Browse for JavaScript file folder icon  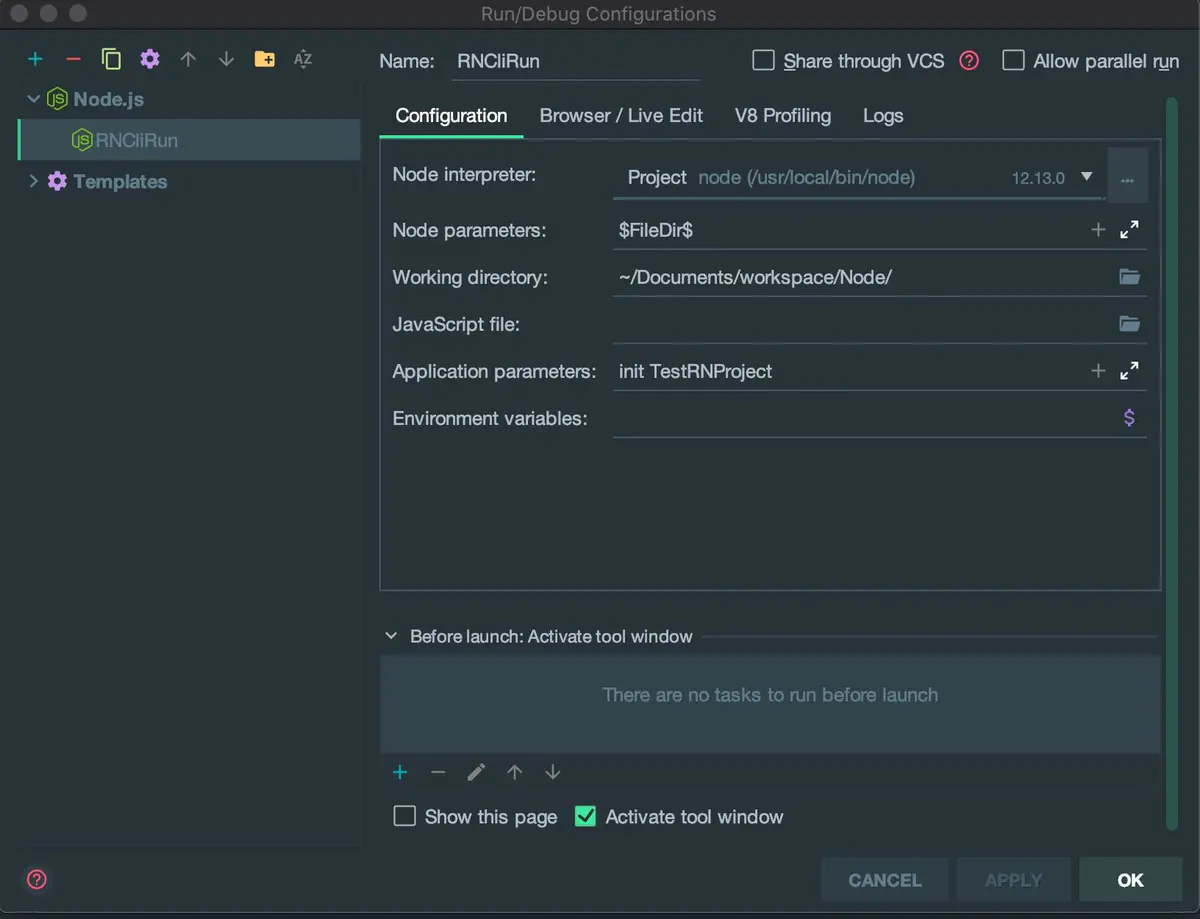[x=1129, y=324]
